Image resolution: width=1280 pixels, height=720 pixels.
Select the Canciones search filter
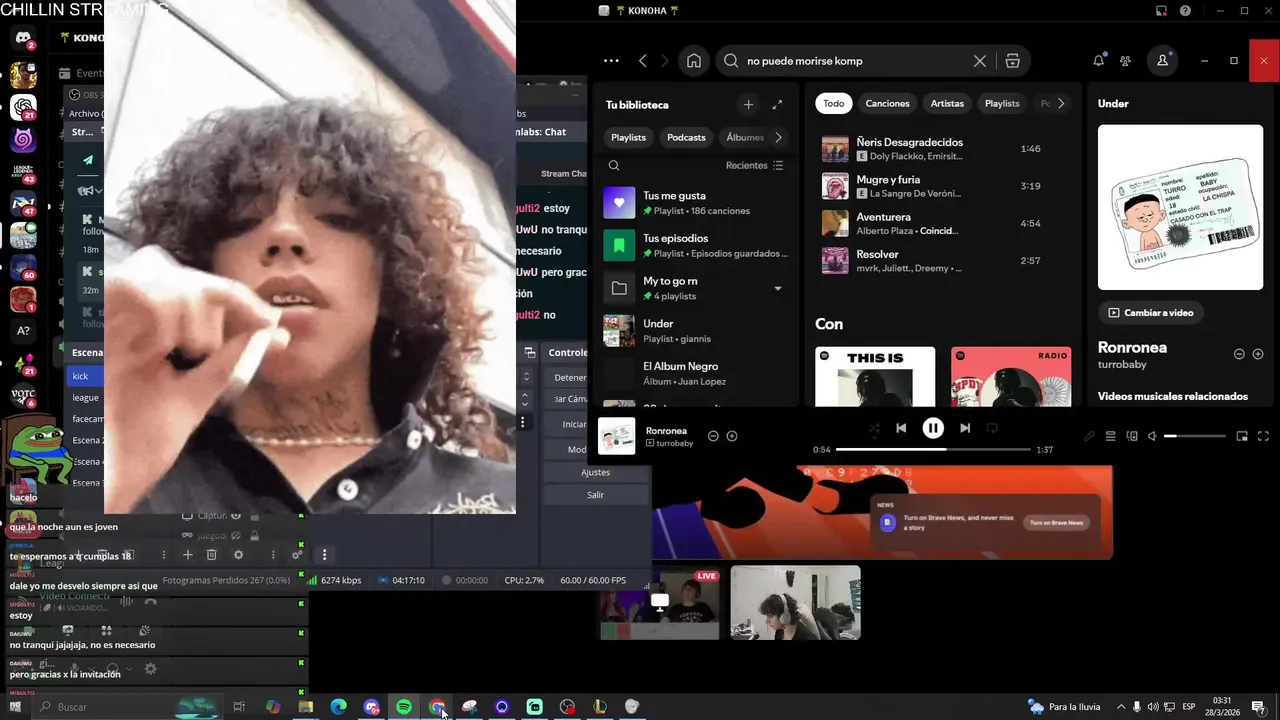pyautogui.click(x=887, y=103)
